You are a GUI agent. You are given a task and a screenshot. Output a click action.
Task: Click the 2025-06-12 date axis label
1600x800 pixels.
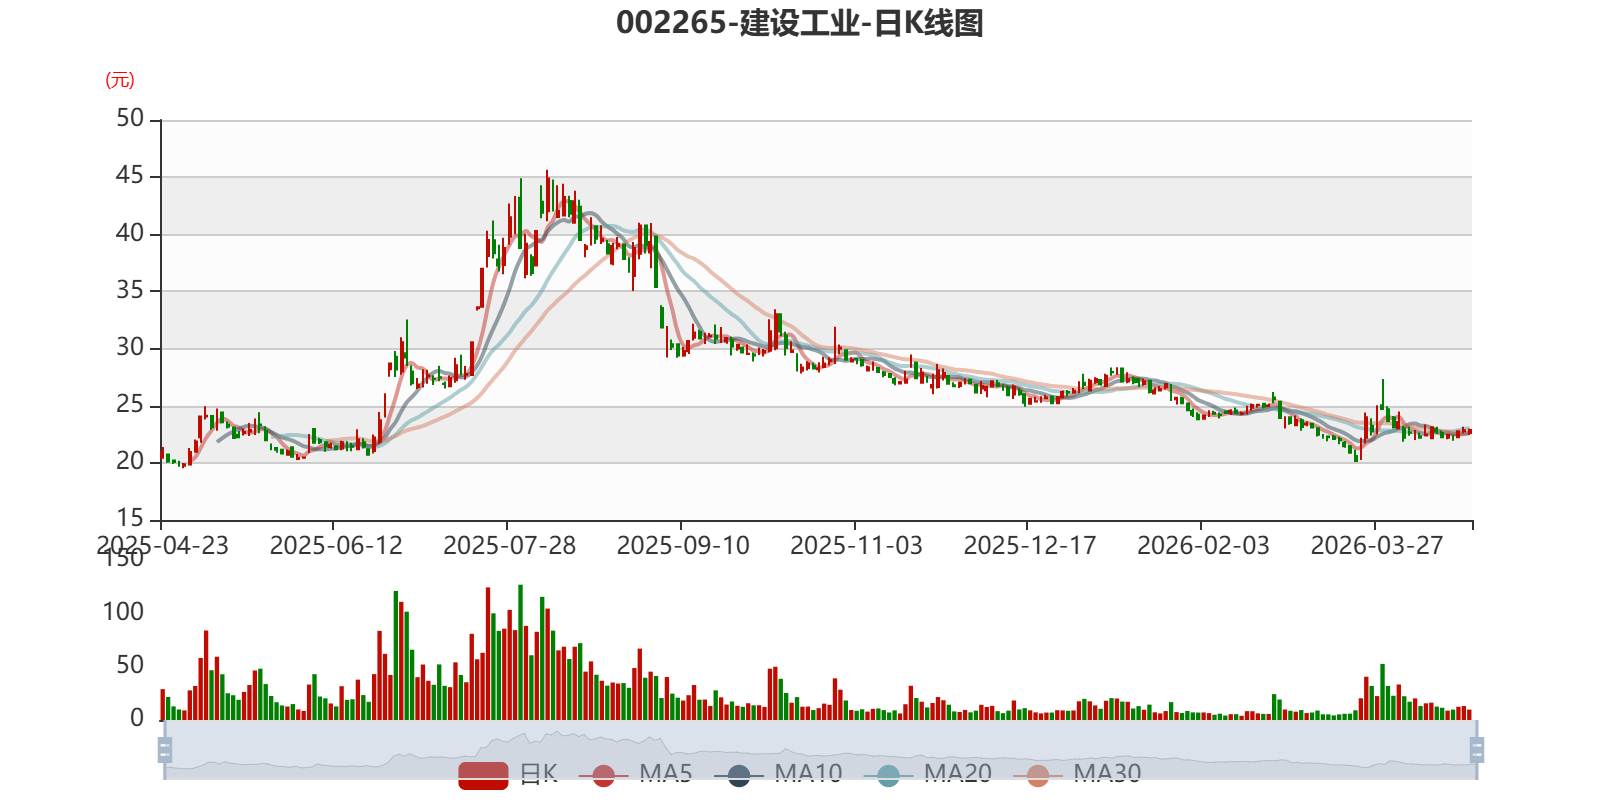pyautogui.click(x=336, y=545)
